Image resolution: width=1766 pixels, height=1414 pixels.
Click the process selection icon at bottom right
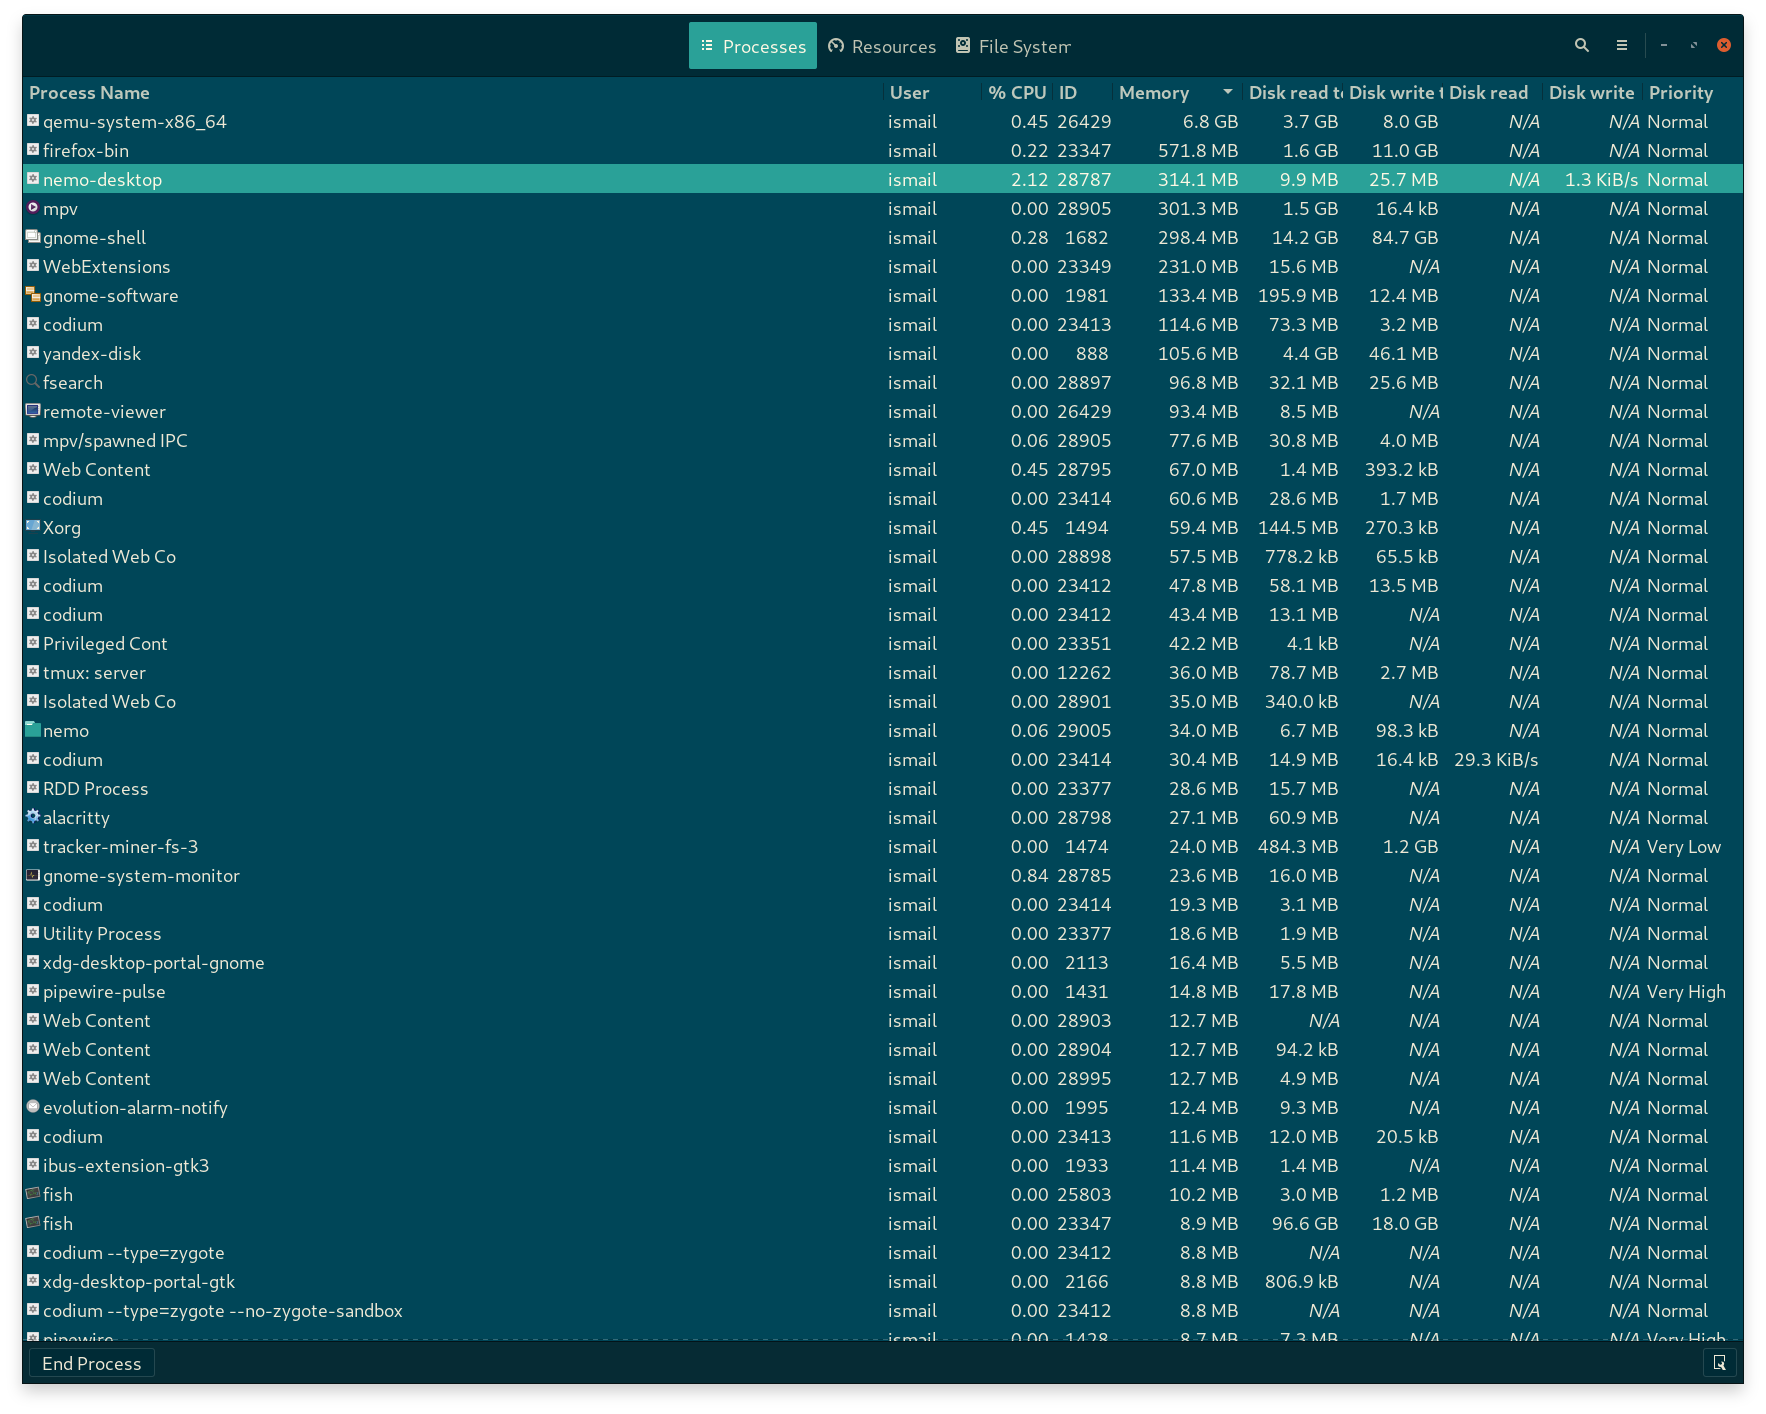1719,1362
